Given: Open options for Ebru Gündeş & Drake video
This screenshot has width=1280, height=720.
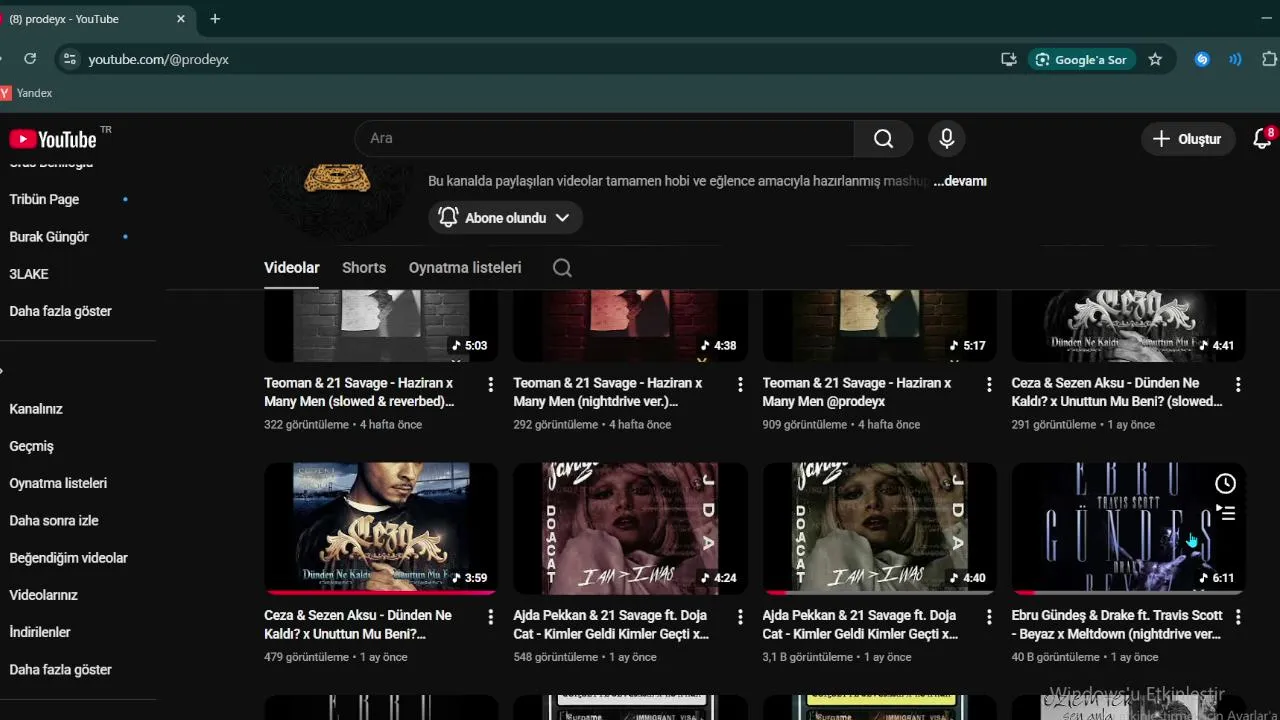Looking at the screenshot, I should tap(1238, 617).
